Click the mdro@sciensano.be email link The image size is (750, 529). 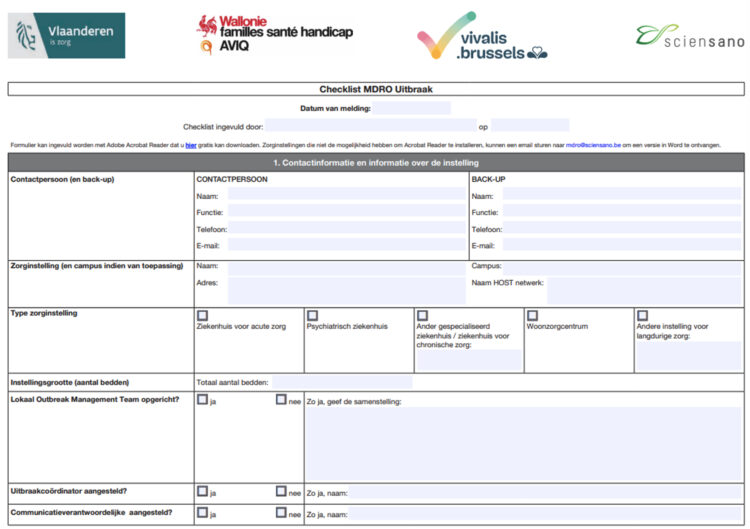pyautogui.click(x=593, y=145)
